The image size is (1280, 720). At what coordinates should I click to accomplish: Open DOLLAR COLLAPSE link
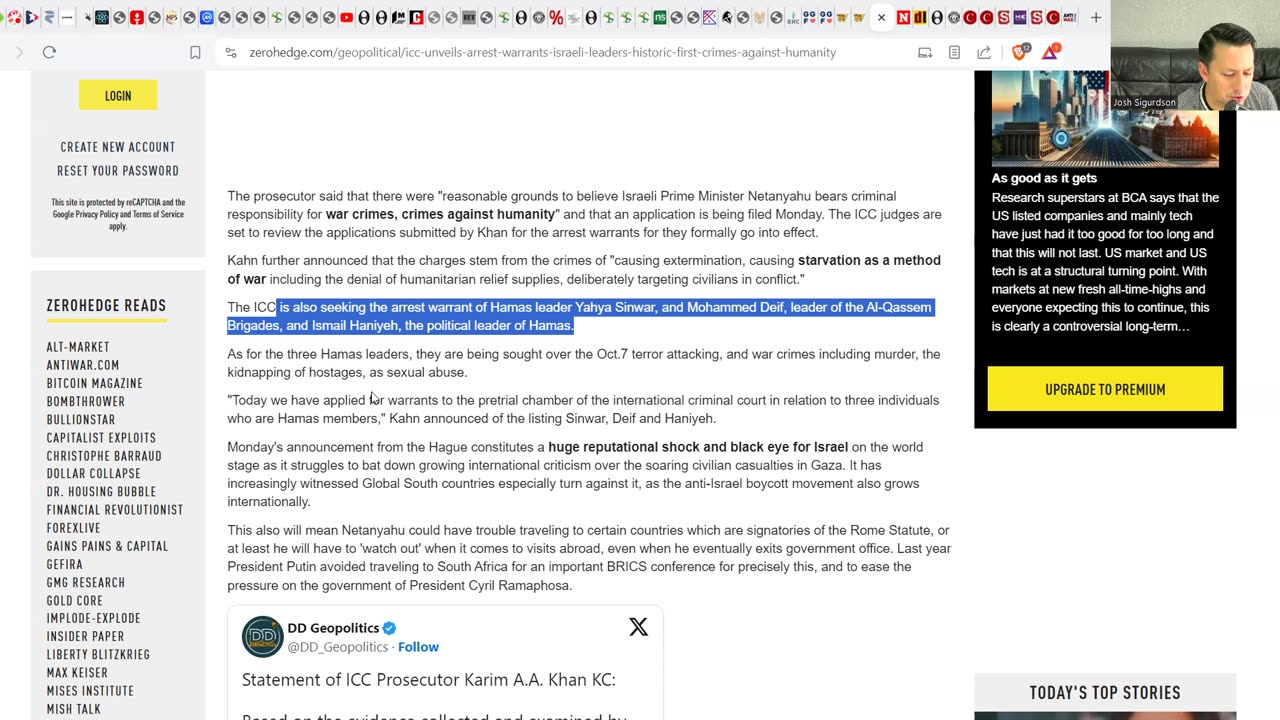tap(94, 474)
